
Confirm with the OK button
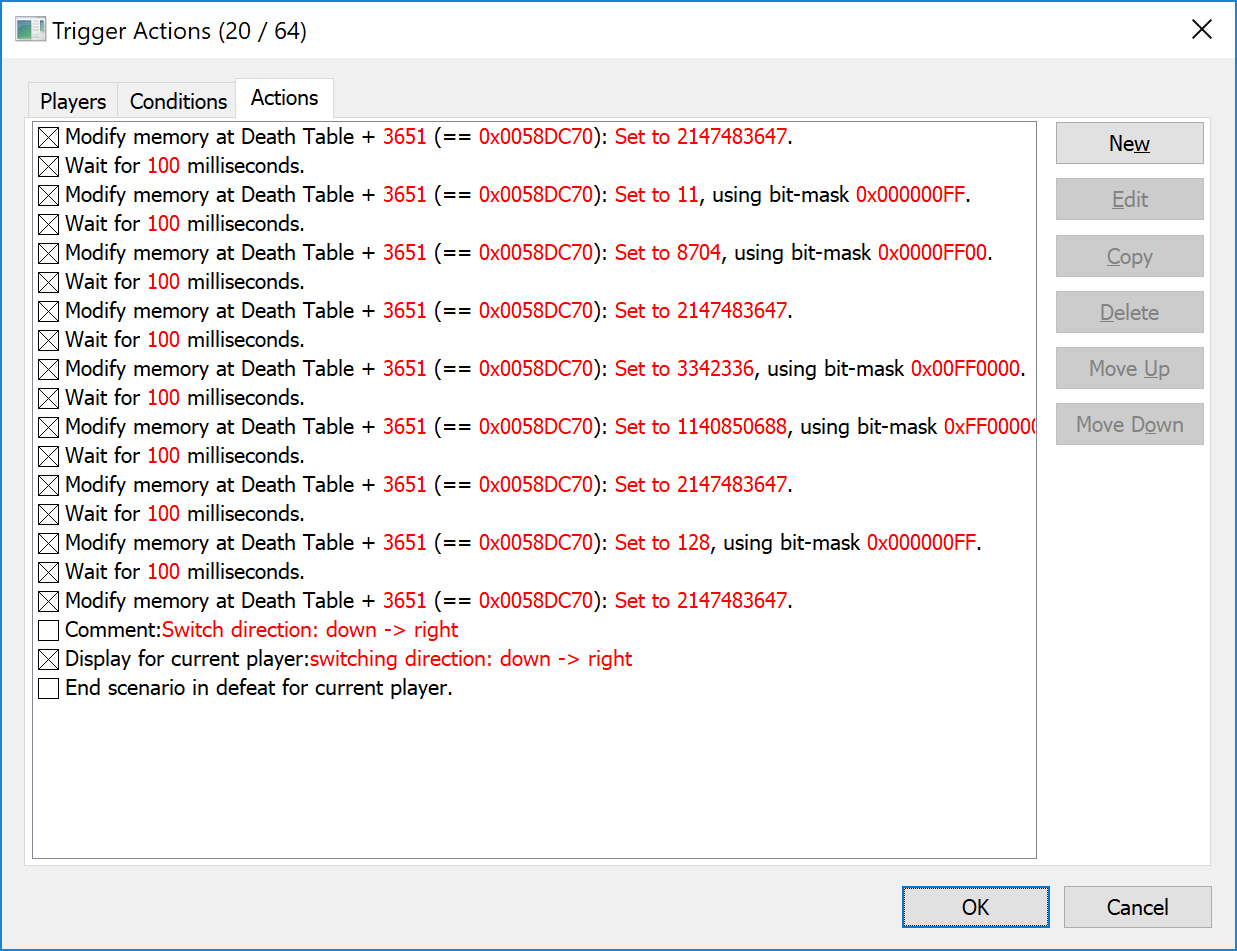click(975, 907)
